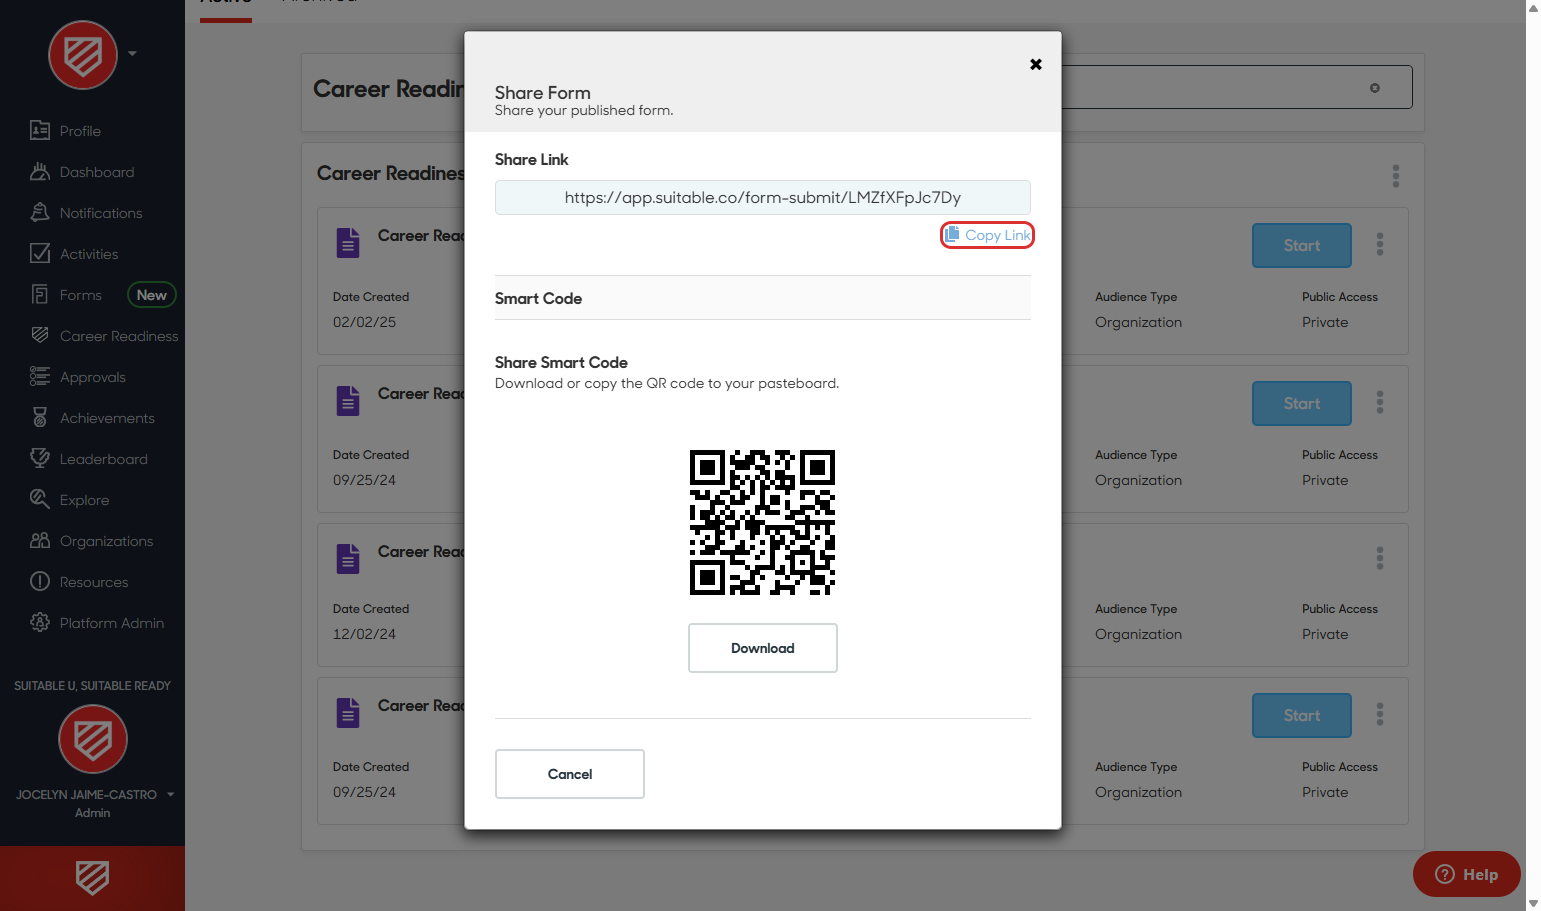Open the Approvals list icon
1541x911 pixels.
pyautogui.click(x=40, y=377)
